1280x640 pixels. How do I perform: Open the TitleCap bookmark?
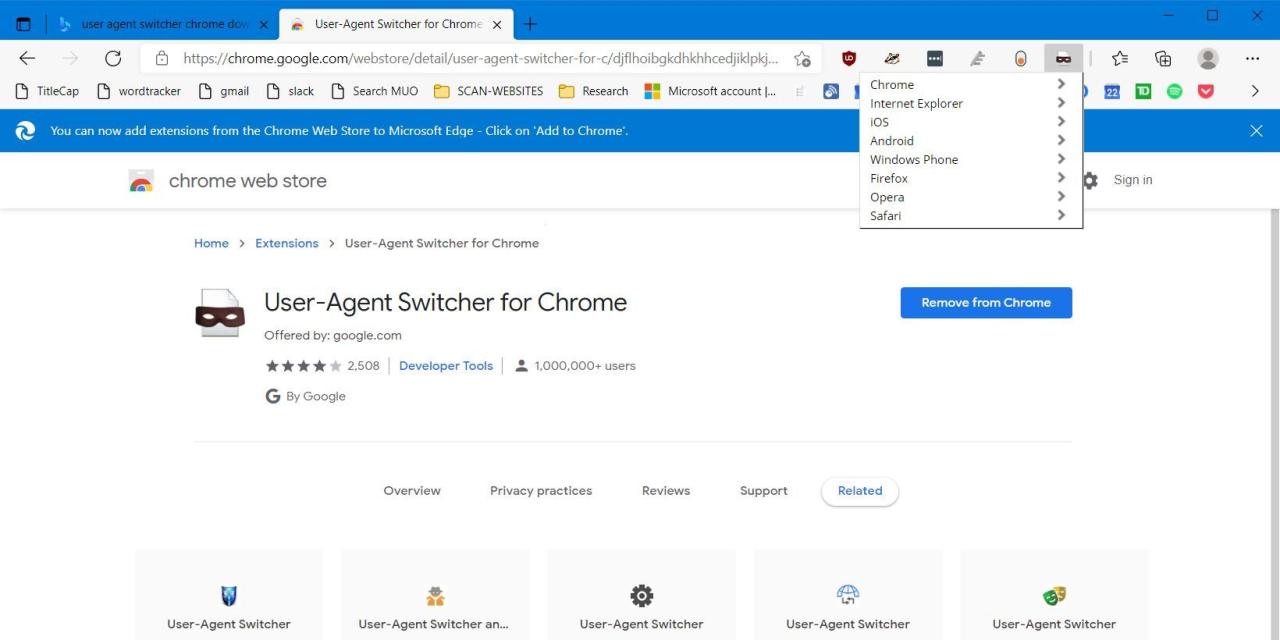coord(47,91)
